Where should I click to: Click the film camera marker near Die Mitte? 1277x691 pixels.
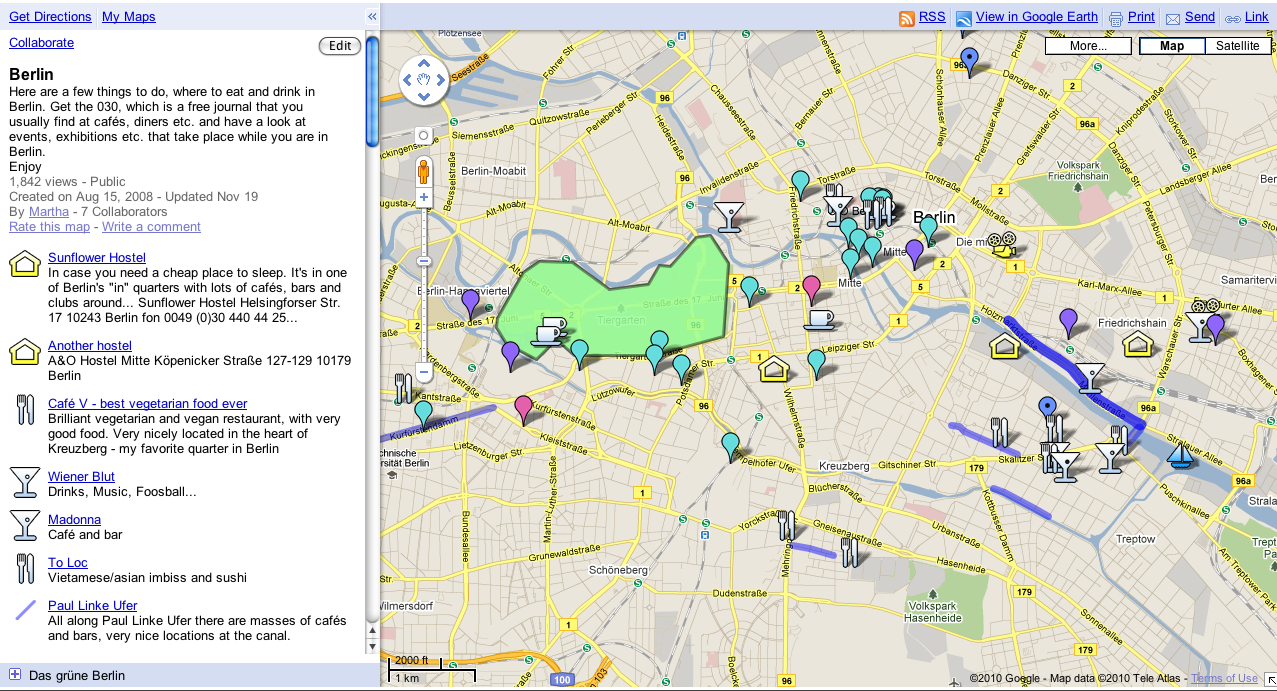click(1002, 244)
